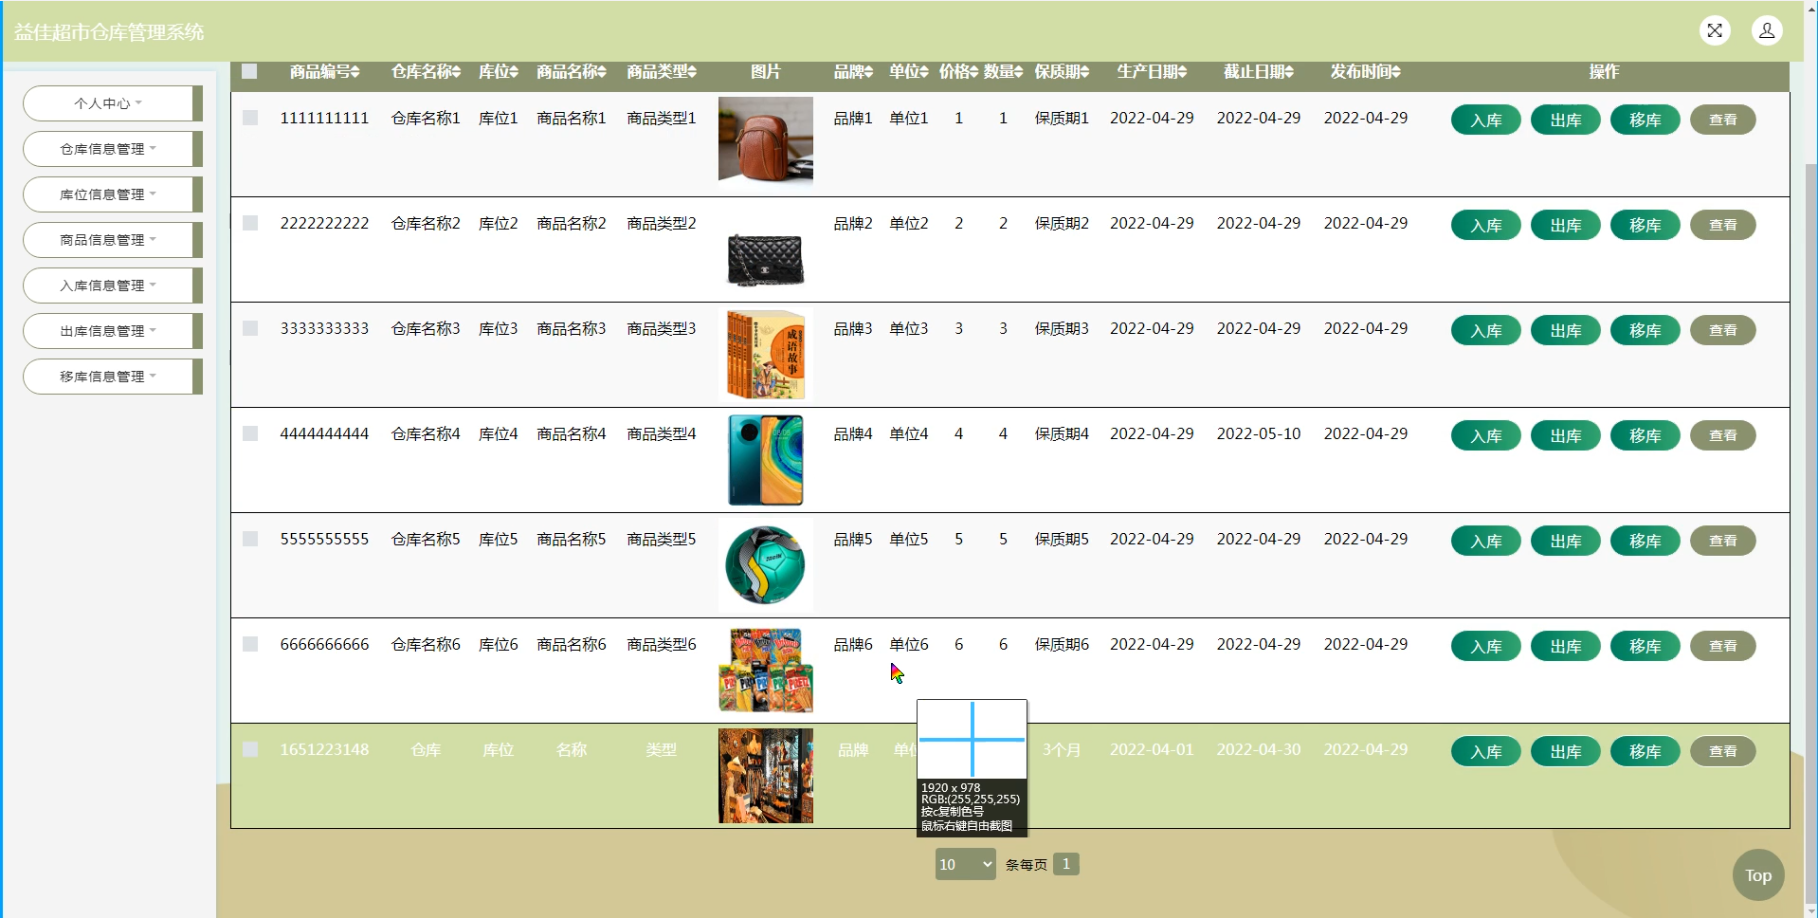Open the smartphone product image
1818x918 pixels.
(x=765, y=460)
